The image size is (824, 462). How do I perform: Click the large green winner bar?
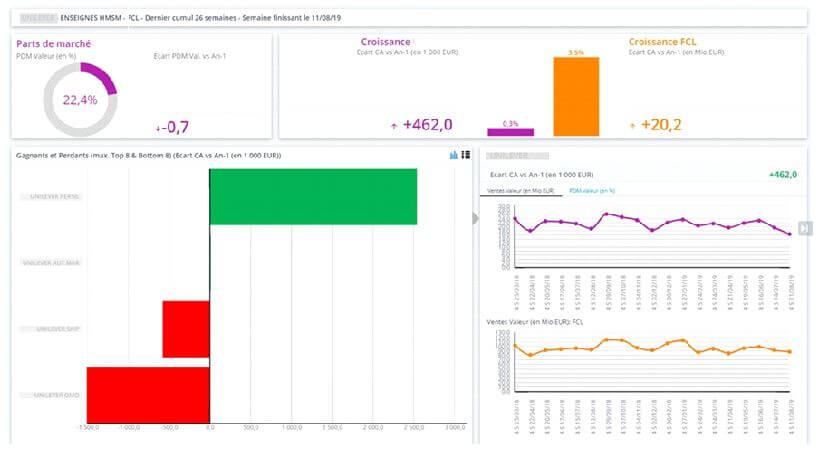pyautogui.click(x=313, y=197)
